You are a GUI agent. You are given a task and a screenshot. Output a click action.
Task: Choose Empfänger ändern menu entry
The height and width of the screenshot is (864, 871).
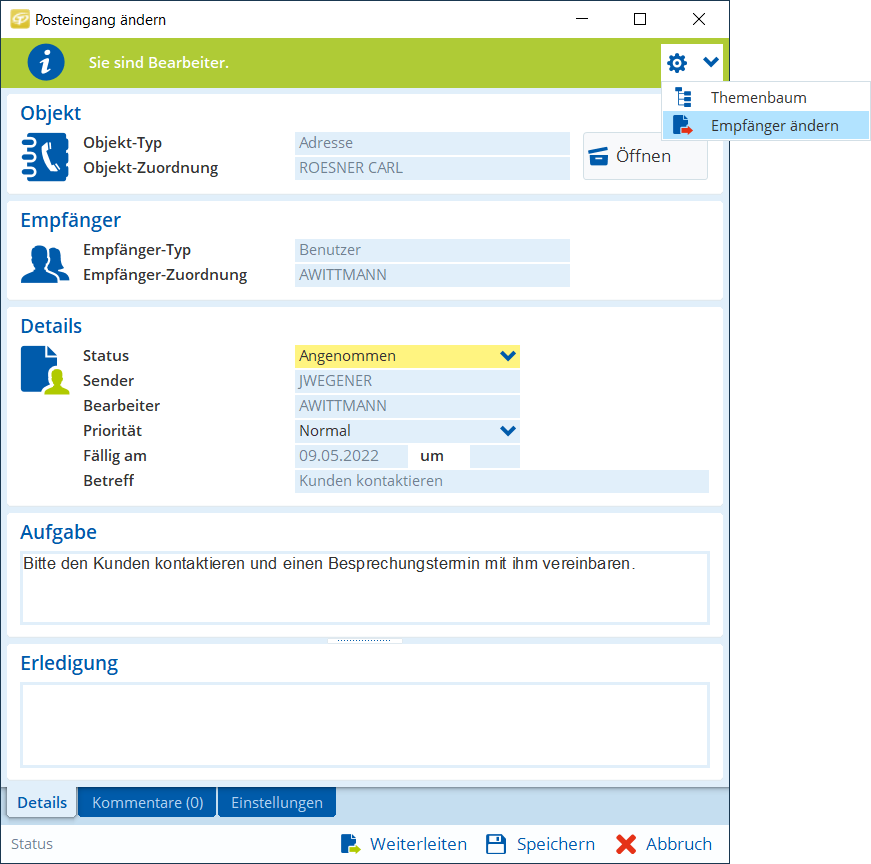click(766, 126)
